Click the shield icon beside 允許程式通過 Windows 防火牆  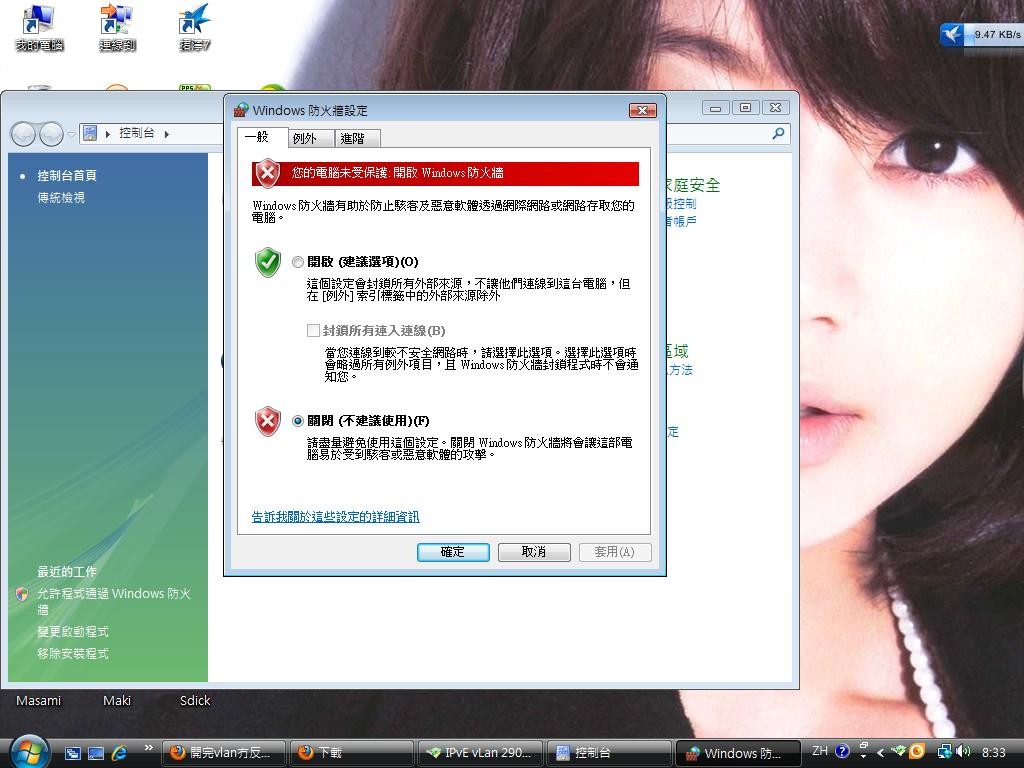(x=22, y=594)
